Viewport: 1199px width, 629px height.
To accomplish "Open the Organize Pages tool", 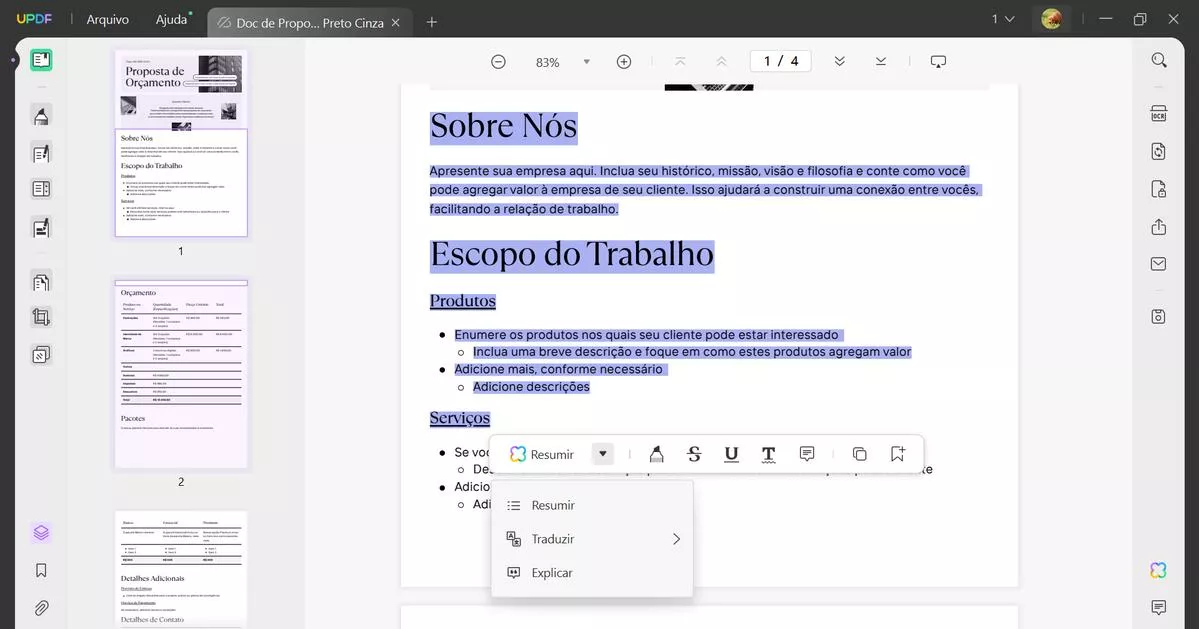I will tap(41, 281).
